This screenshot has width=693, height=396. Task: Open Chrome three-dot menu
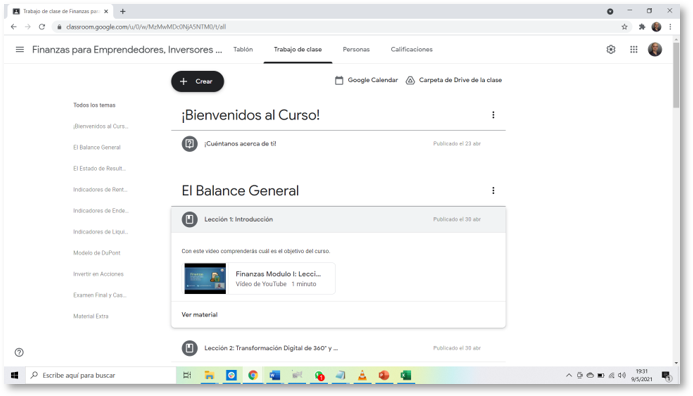670,27
